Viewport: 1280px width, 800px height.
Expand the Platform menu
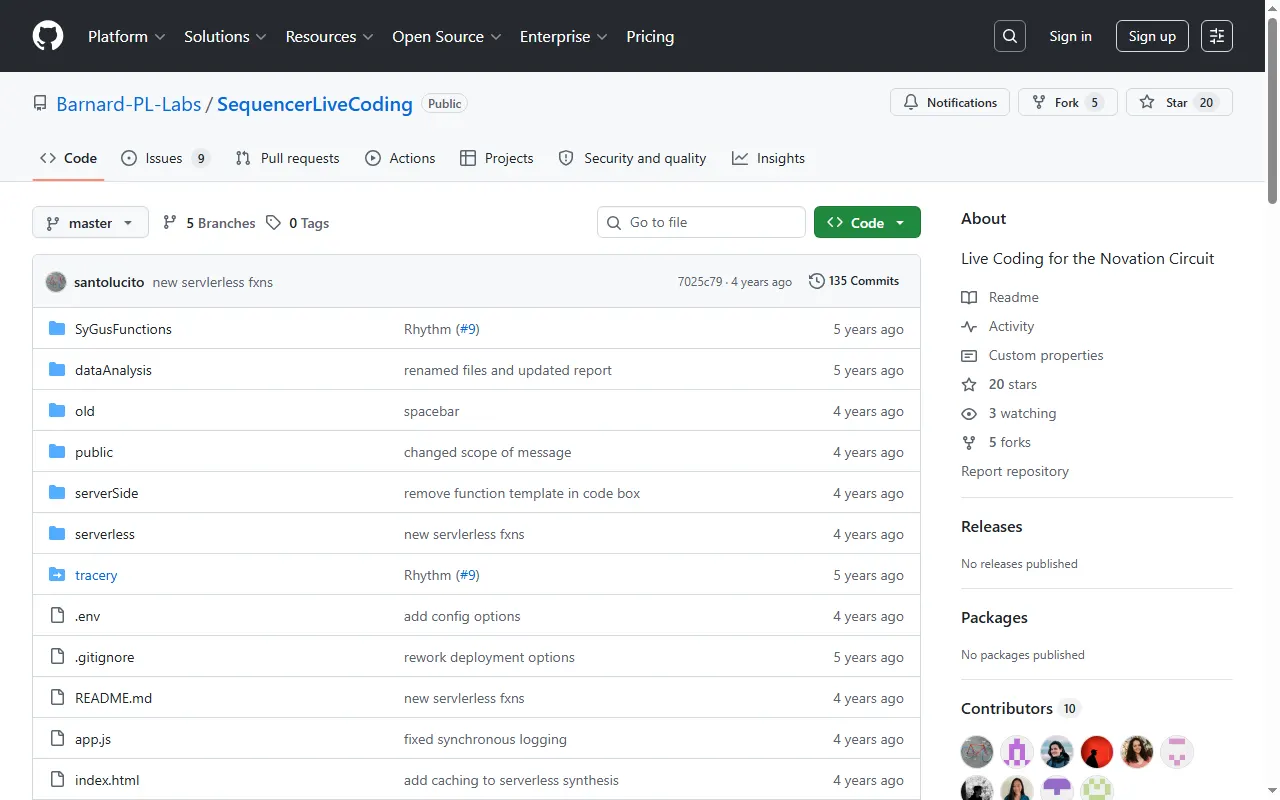[127, 36]
